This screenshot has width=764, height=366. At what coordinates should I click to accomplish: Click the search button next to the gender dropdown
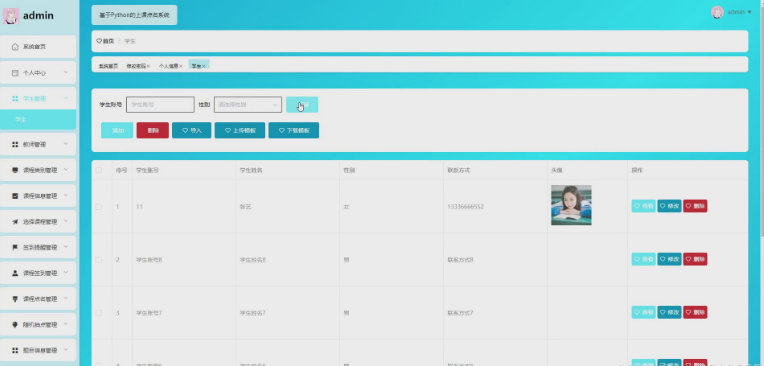pyautogui.click(x=302, y=105)
